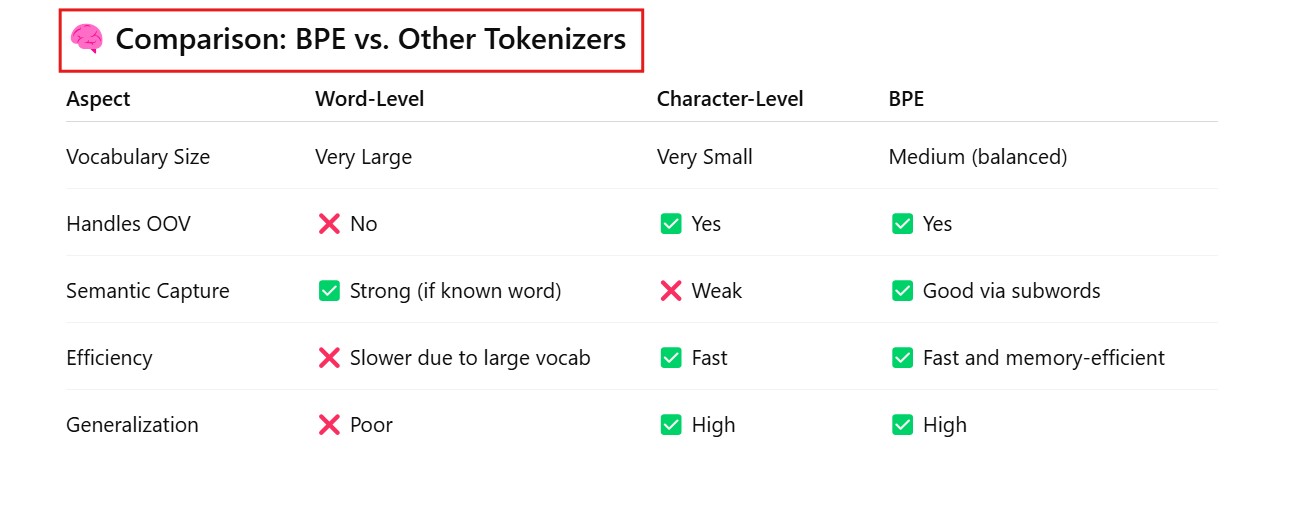Click the green check in BPE Handles OOV cell
The height and width of the screenshot is (525, 1290).
(902, 224)
